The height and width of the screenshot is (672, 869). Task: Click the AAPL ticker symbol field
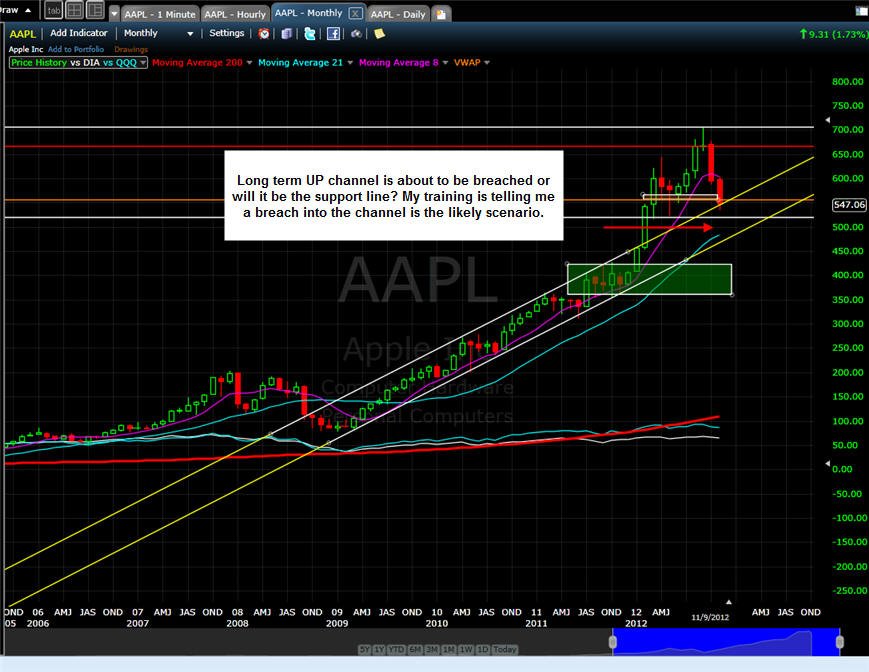(23, 34)
